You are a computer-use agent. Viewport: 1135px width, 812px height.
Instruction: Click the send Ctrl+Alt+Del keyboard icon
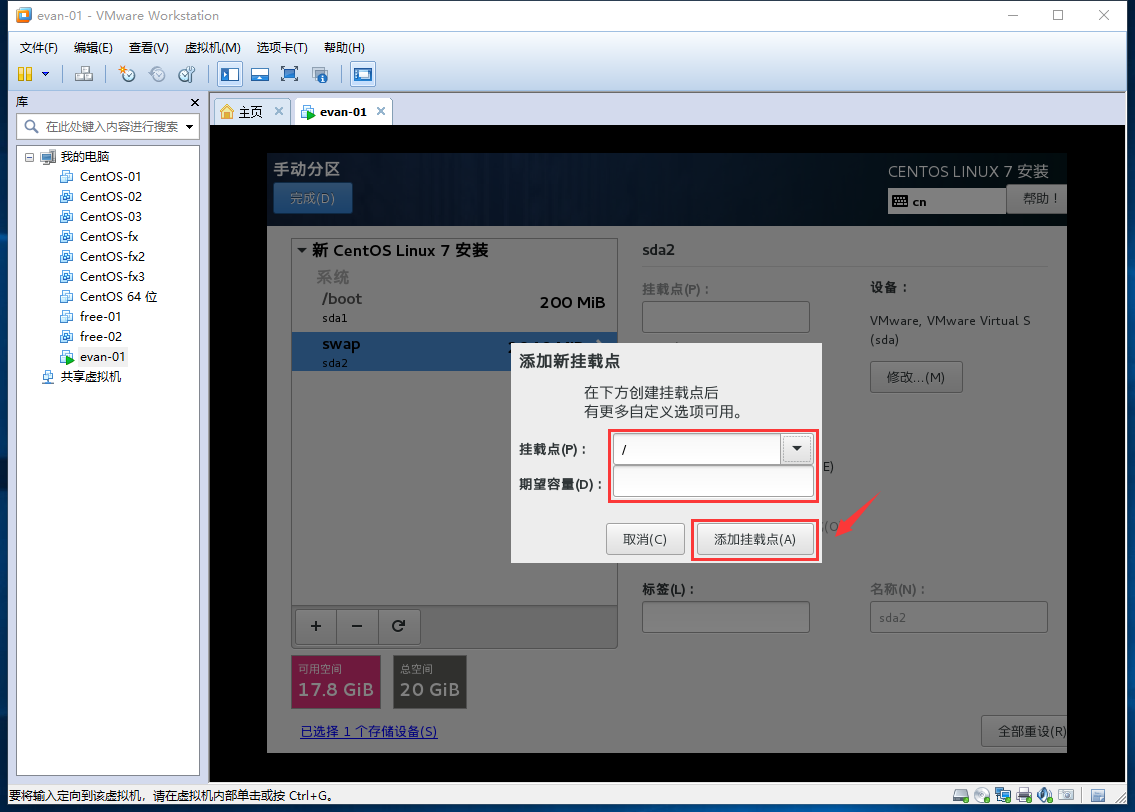pos(84,74)
